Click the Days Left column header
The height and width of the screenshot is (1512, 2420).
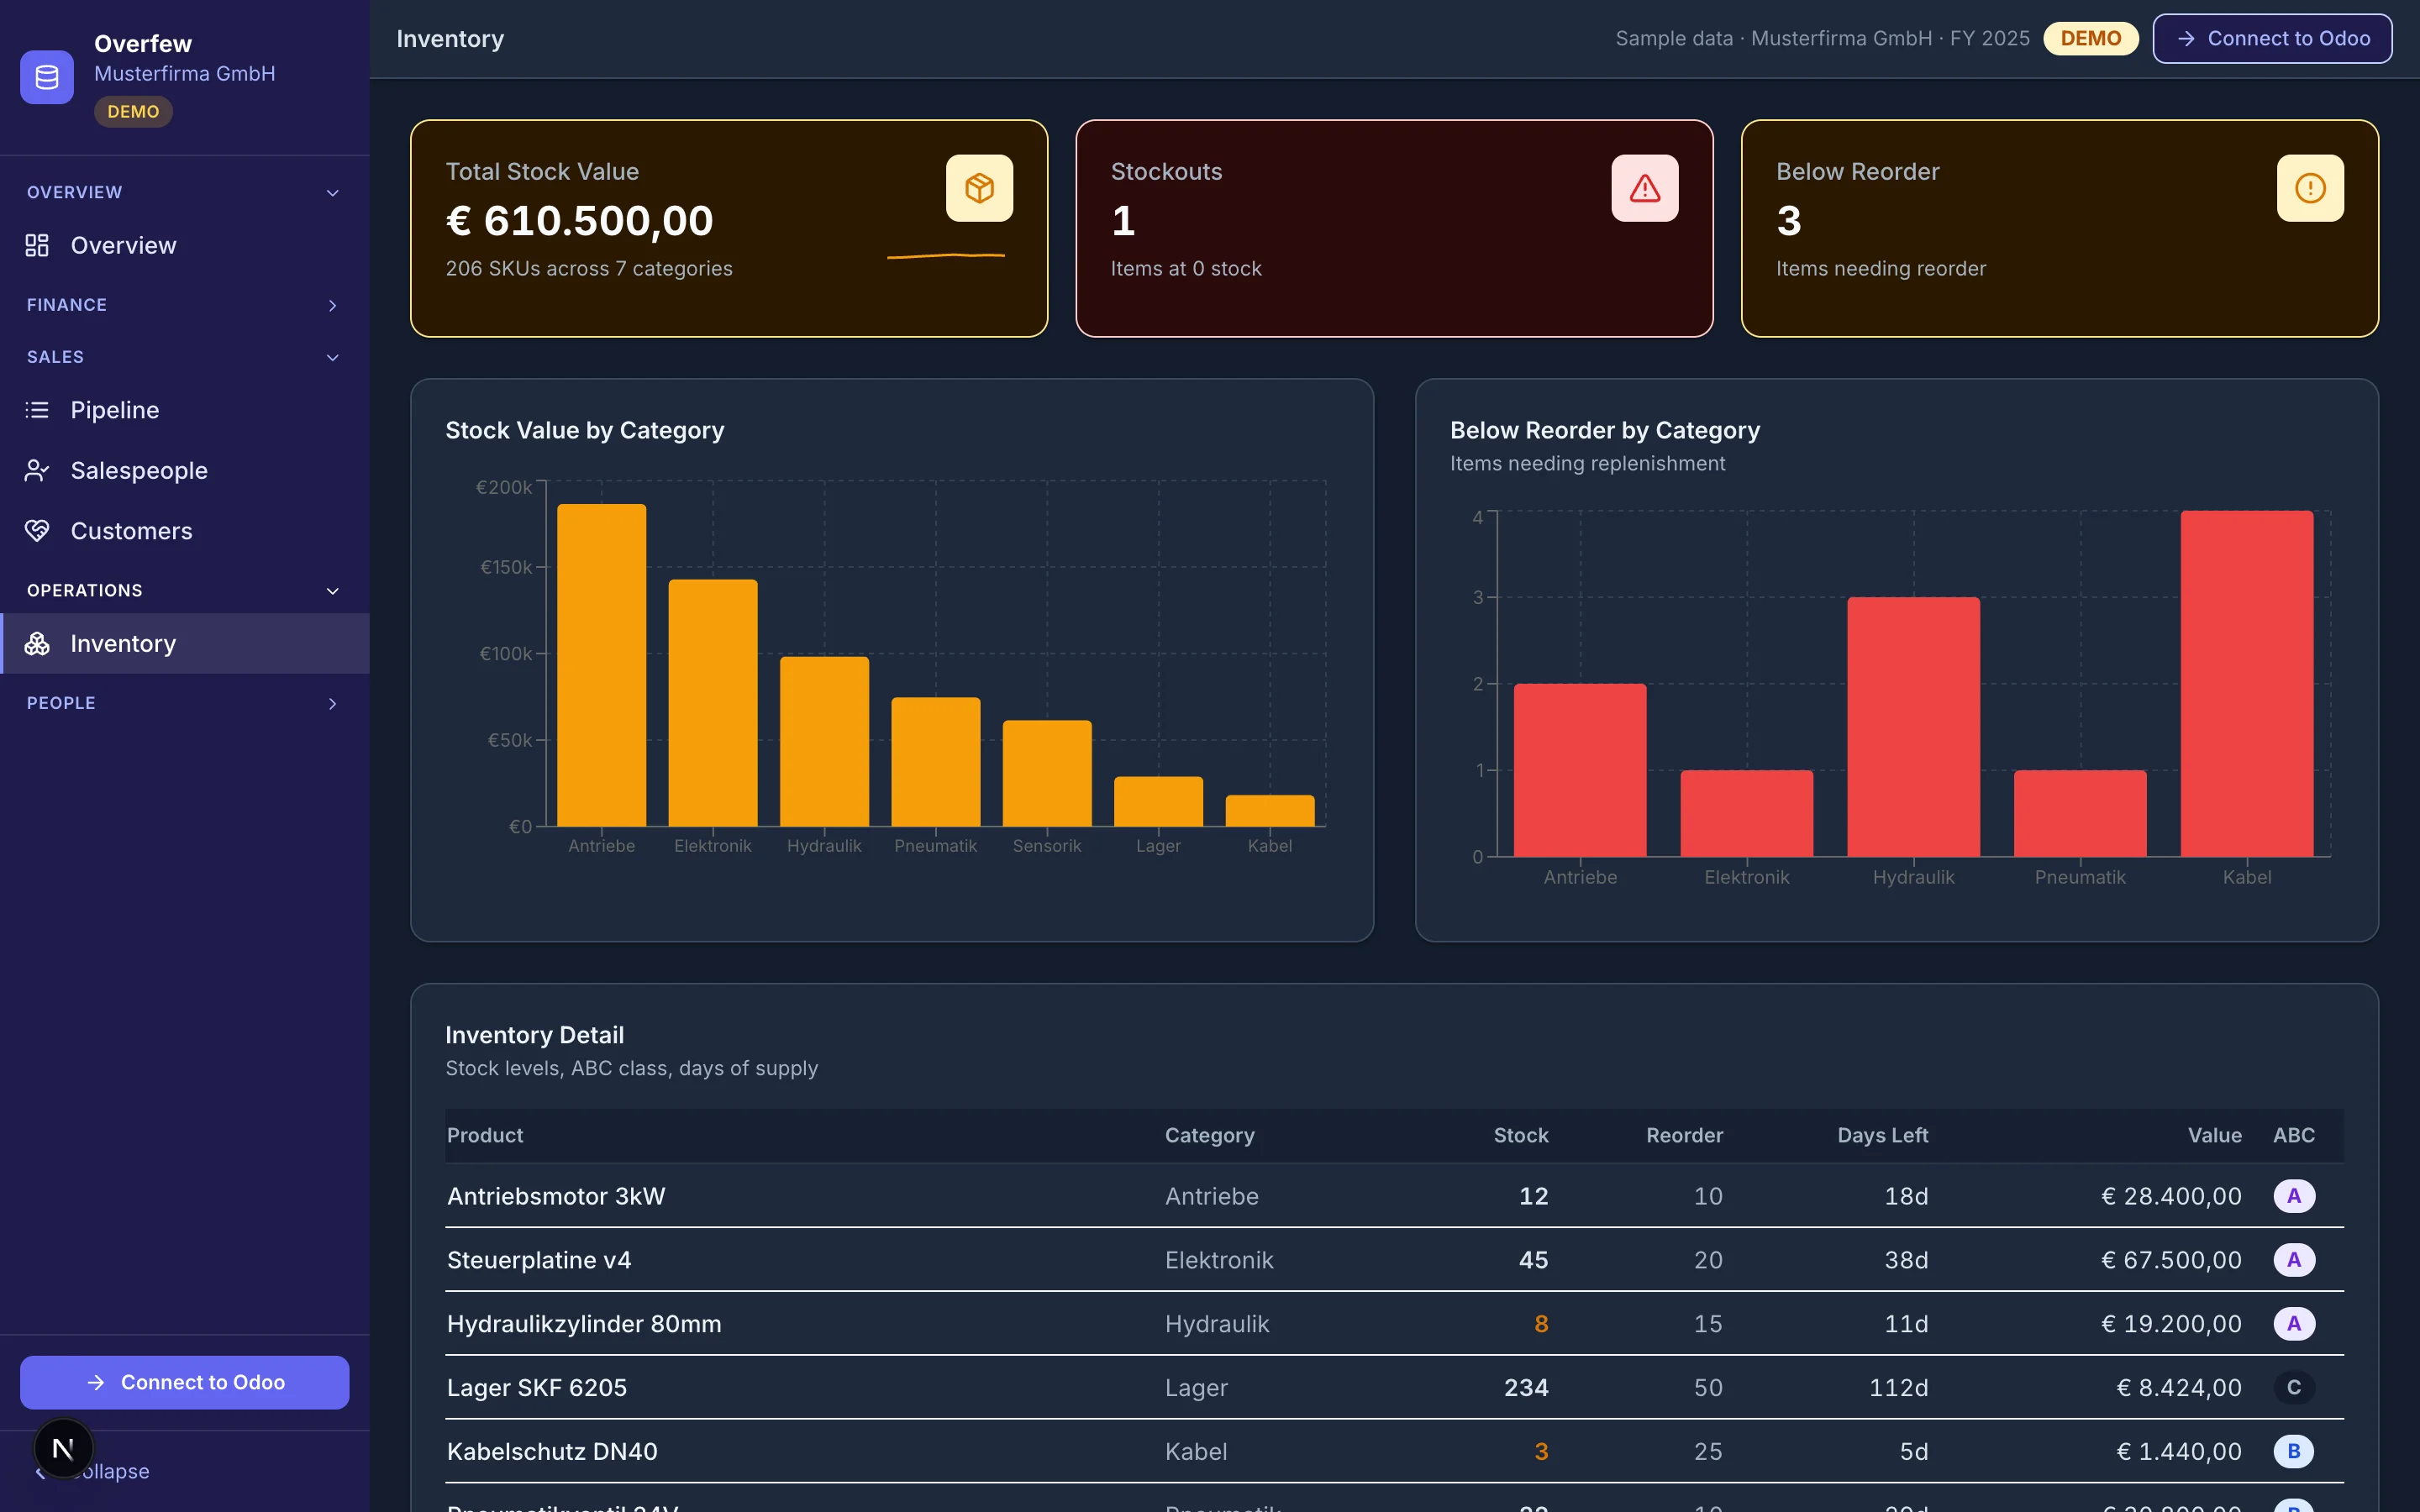coord(1883,1135)
